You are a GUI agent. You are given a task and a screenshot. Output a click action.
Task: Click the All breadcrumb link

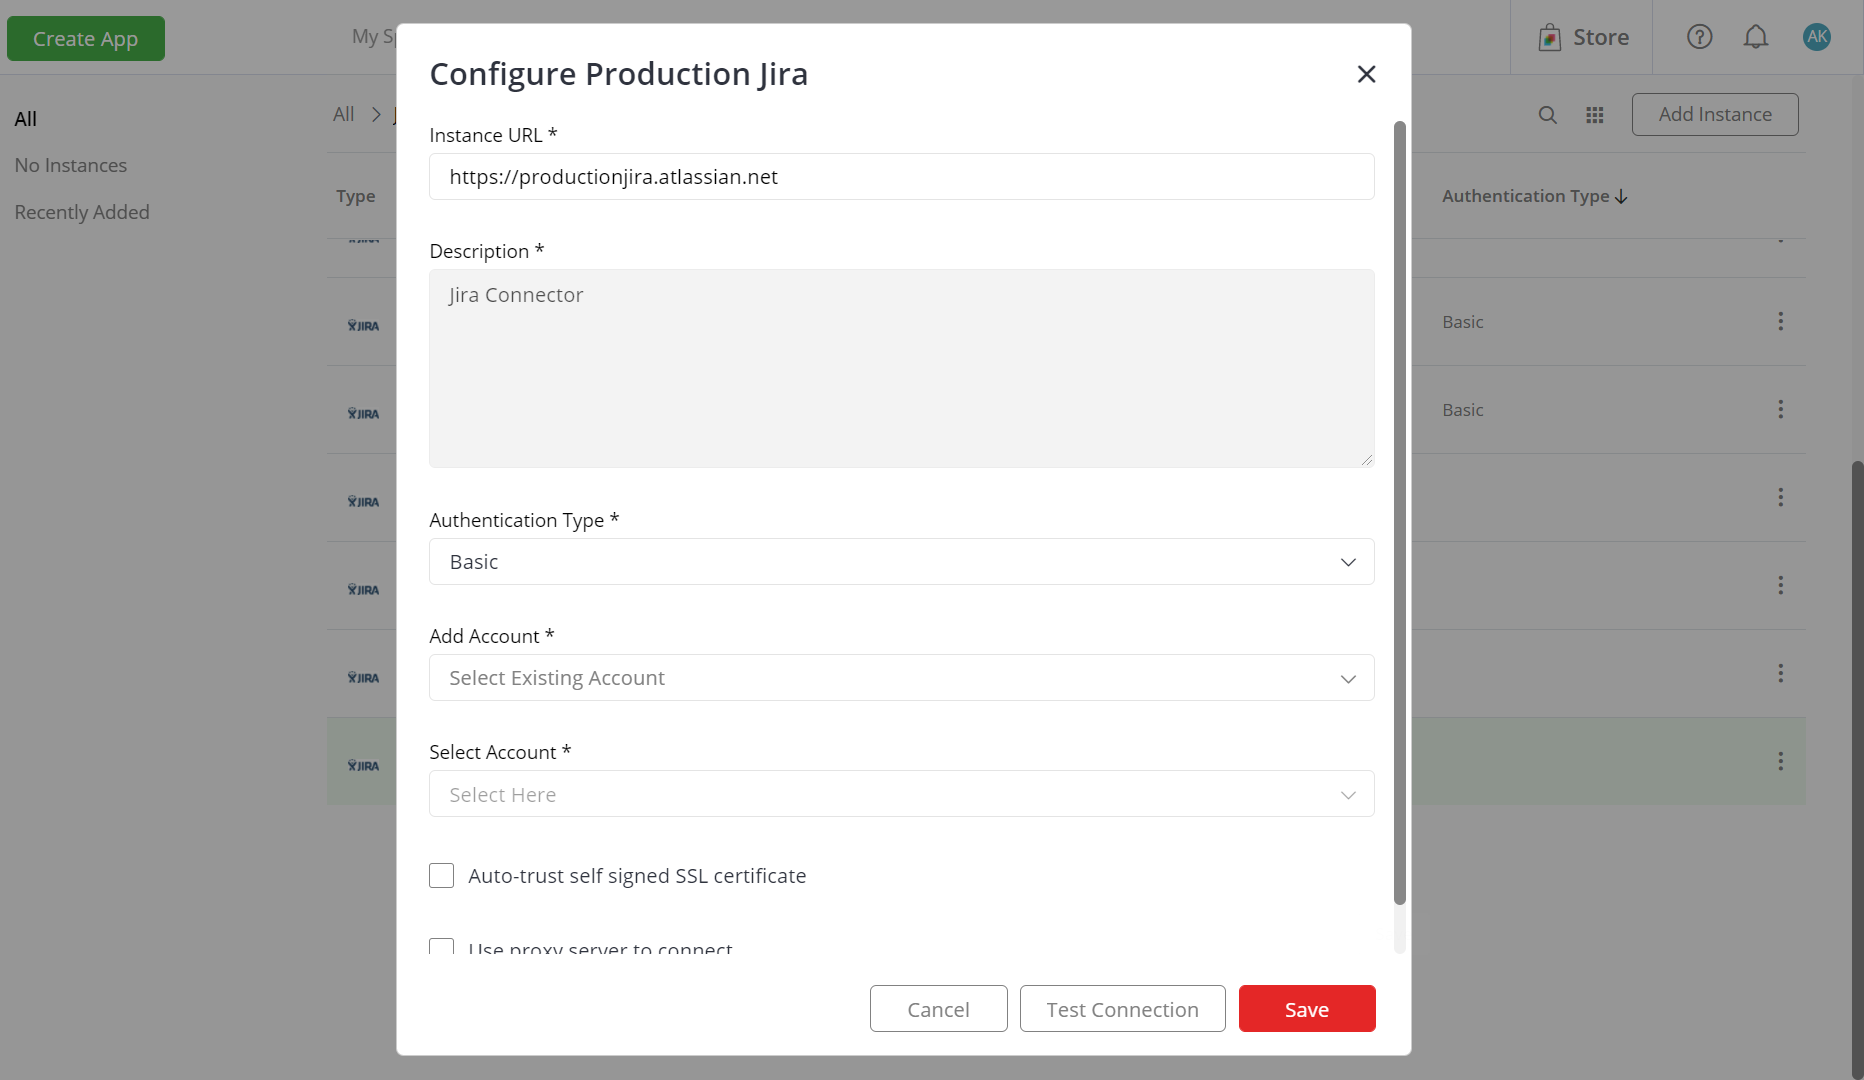[344, 114]
